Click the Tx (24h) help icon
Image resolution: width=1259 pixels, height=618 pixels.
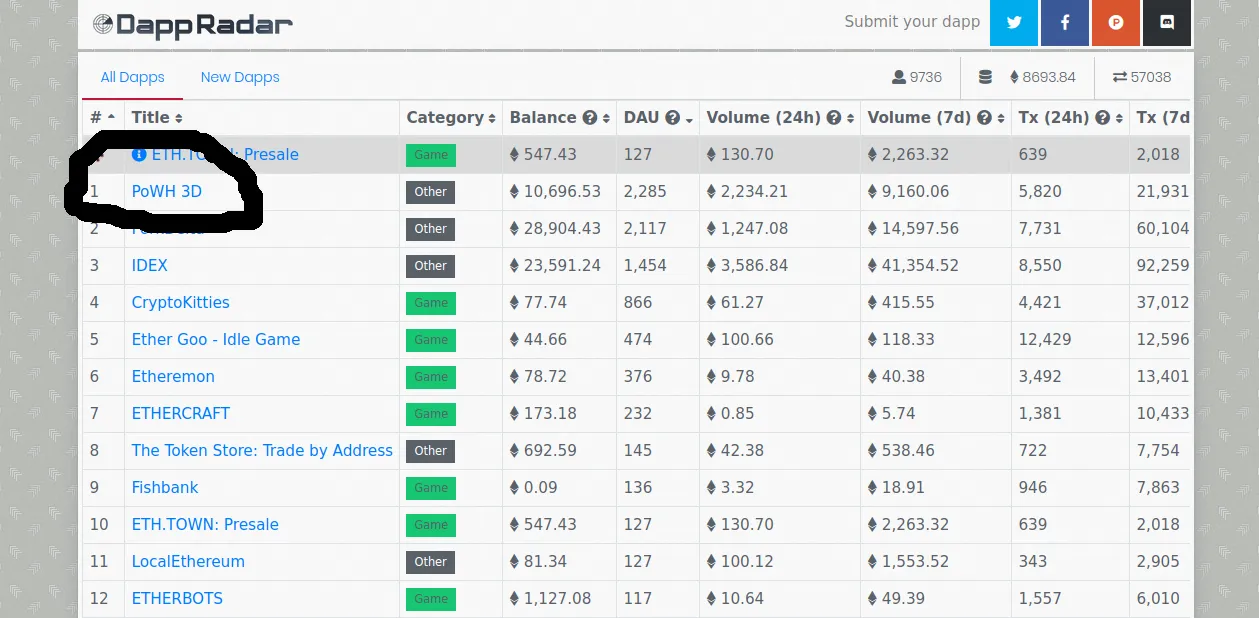(x=1102, y=118)
